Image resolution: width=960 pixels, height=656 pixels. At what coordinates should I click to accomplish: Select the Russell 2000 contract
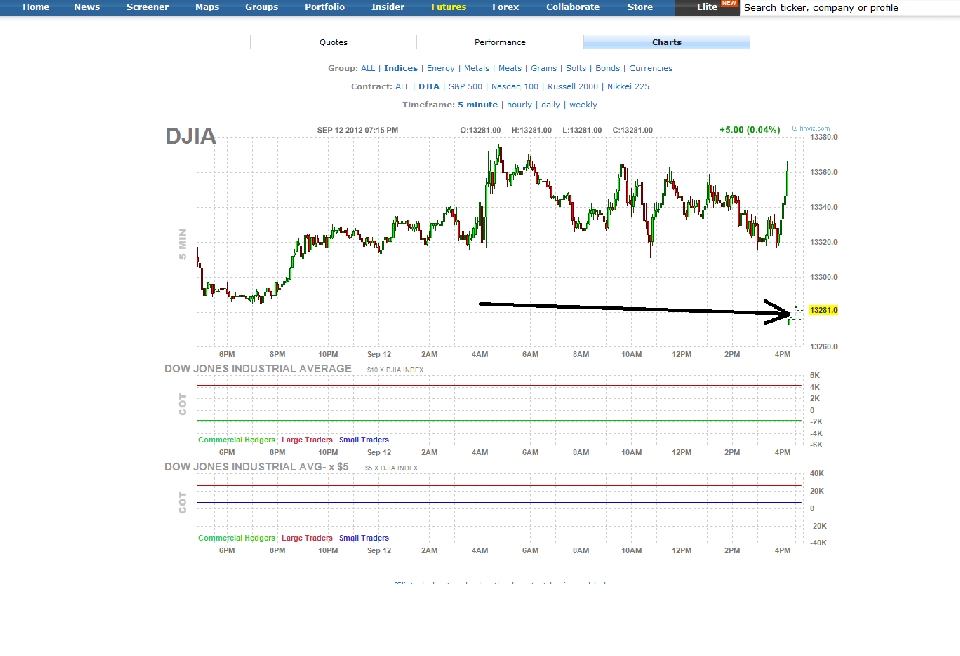point(572,86)
